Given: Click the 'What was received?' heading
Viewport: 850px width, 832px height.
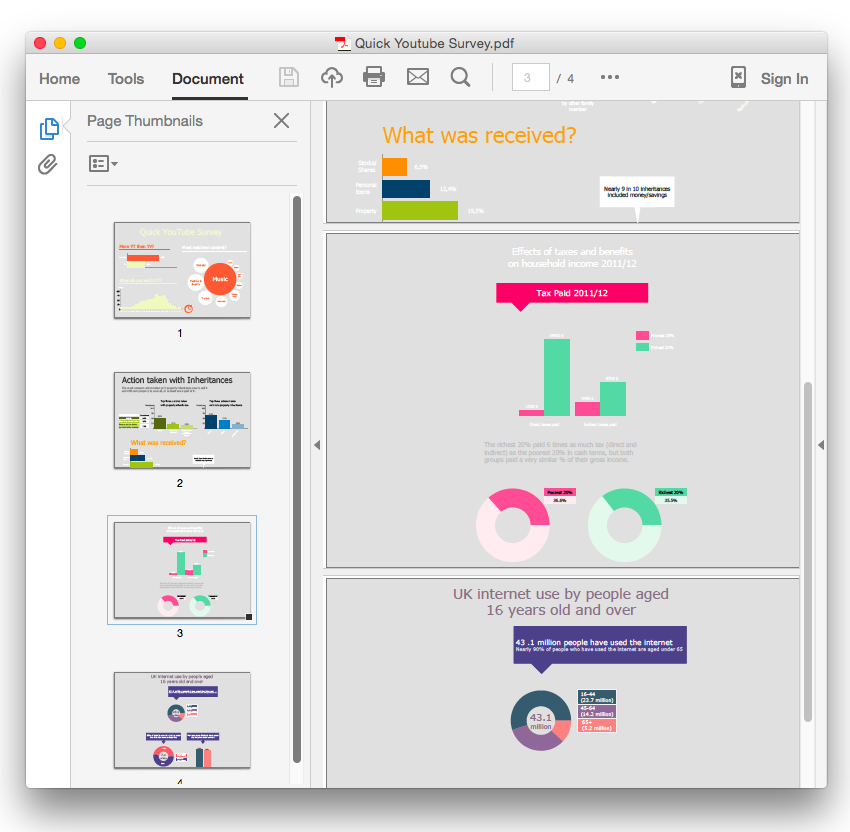Looking at the screenshot, I should (479, 135).
